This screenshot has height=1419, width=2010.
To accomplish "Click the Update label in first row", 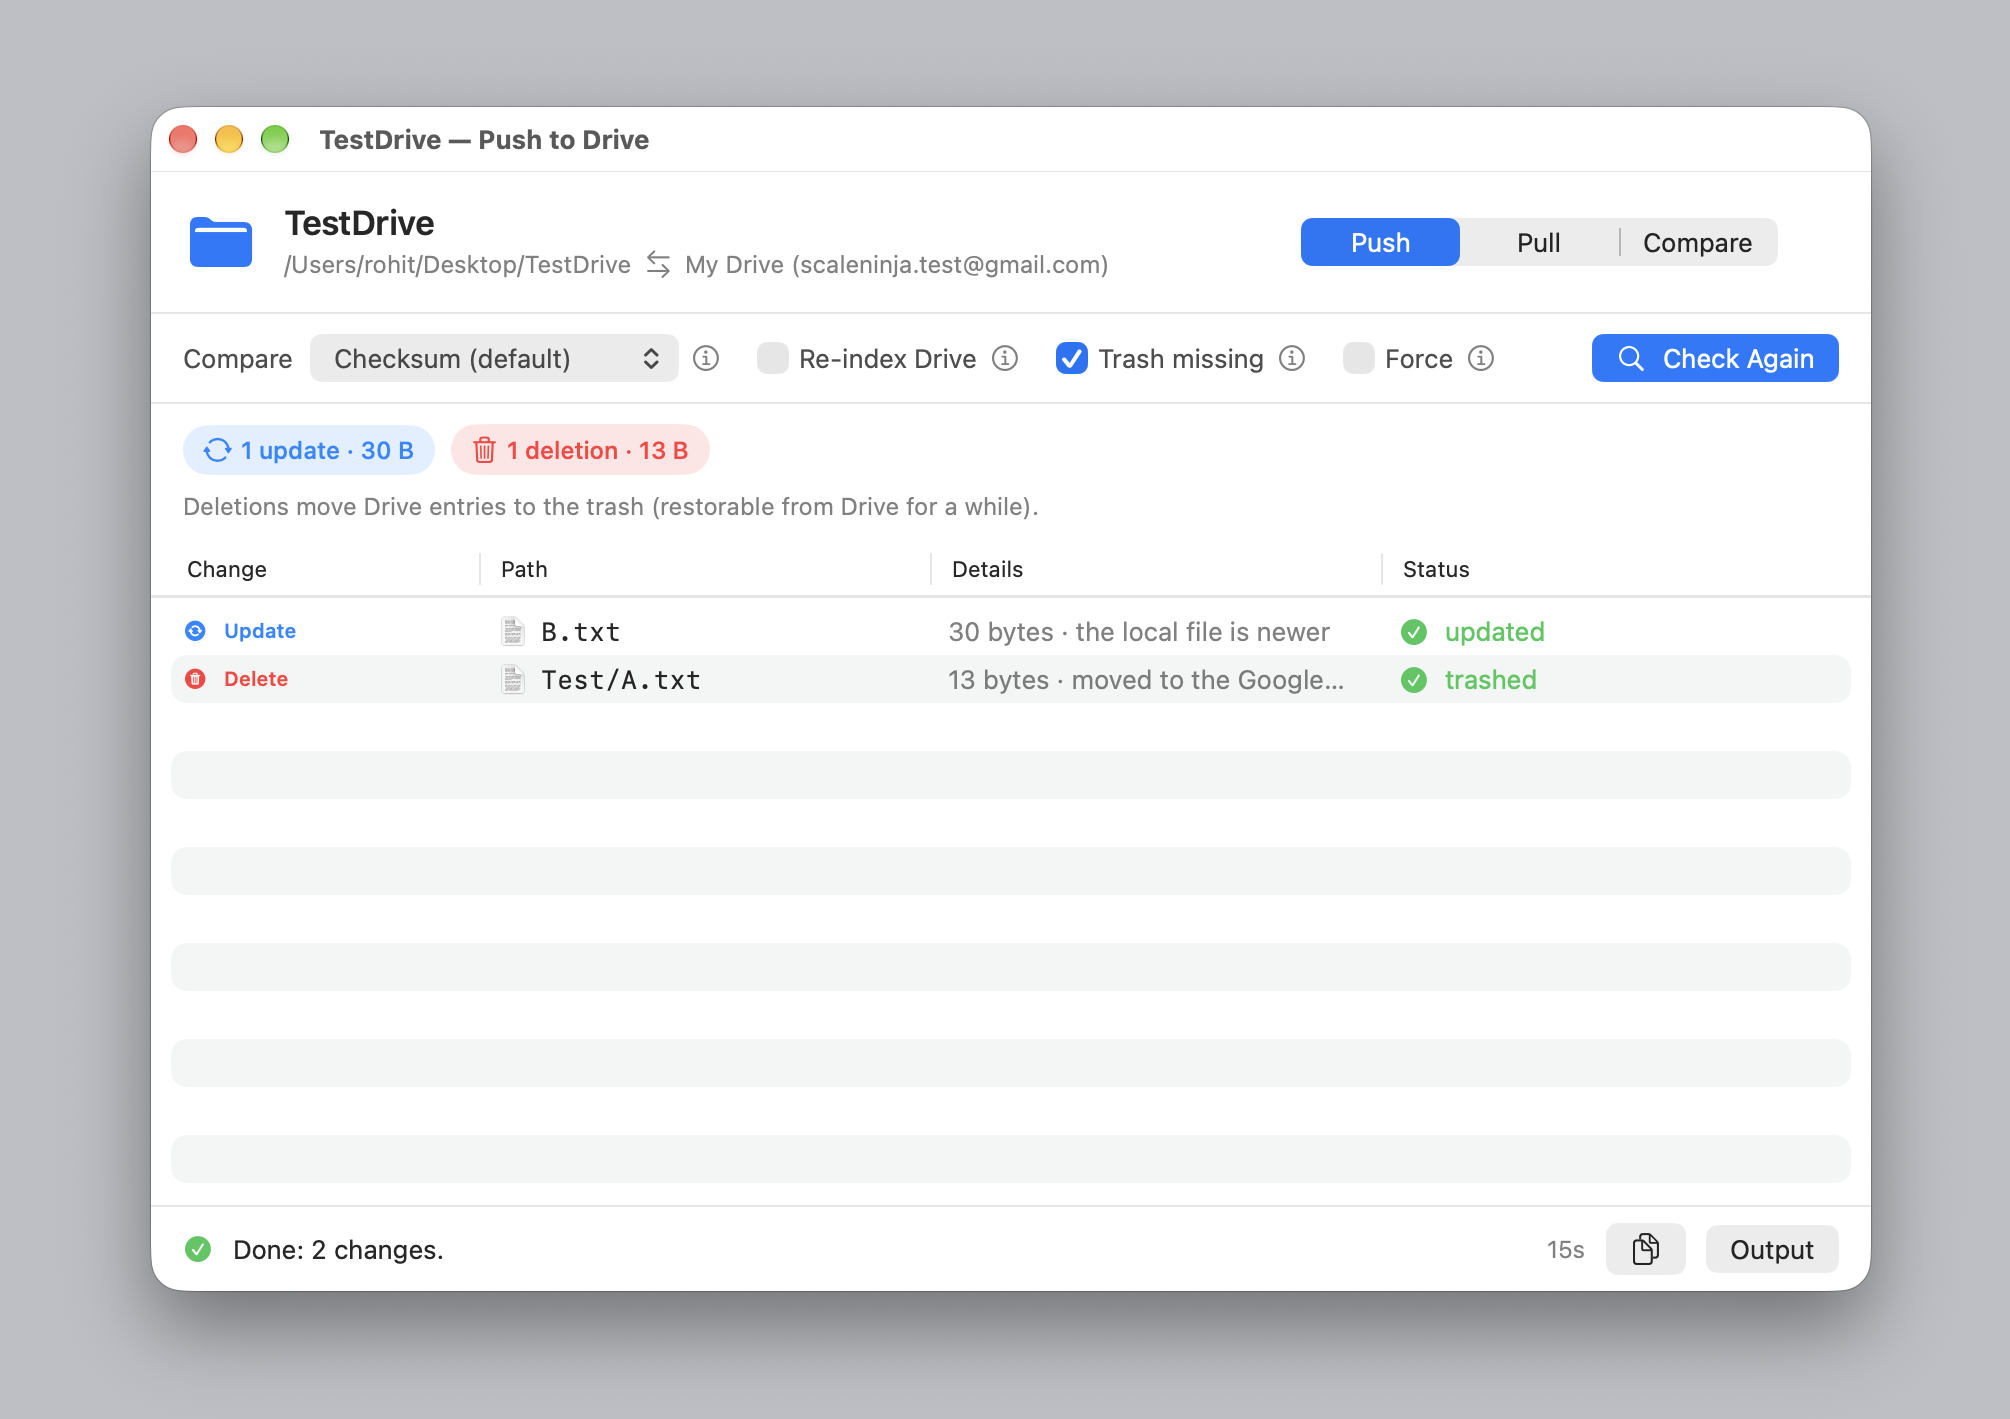I will (x=260, y=631).
